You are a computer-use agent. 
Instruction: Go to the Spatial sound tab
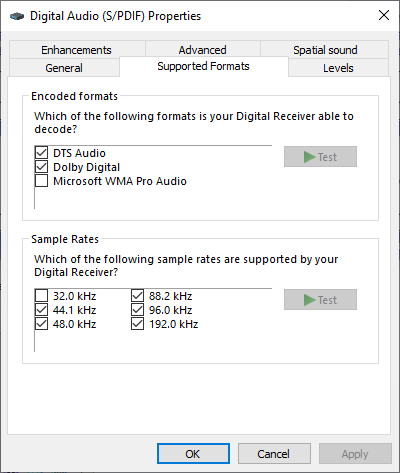tap(325, 50)
